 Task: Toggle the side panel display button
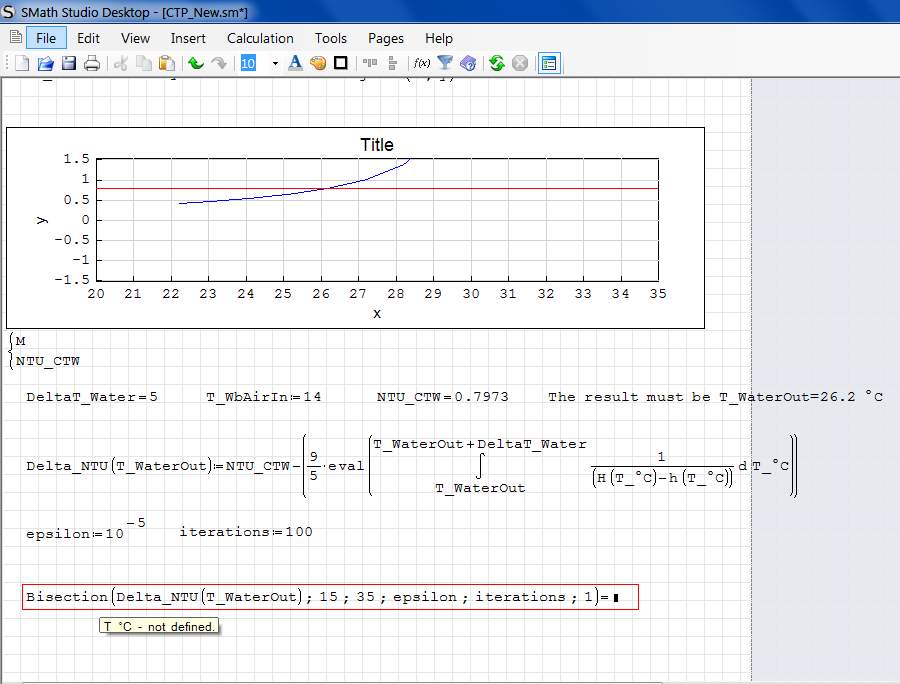(x=548, y=63)
